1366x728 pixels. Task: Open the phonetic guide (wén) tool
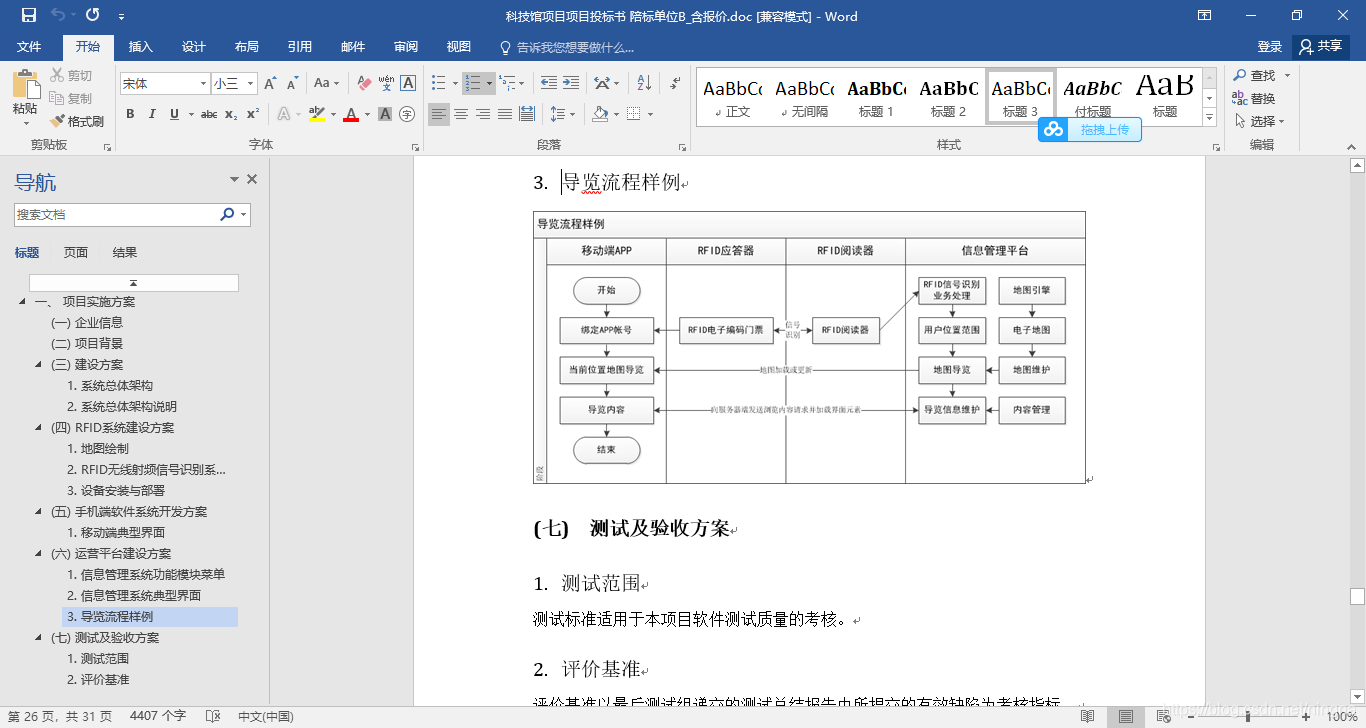coord(386,84)
